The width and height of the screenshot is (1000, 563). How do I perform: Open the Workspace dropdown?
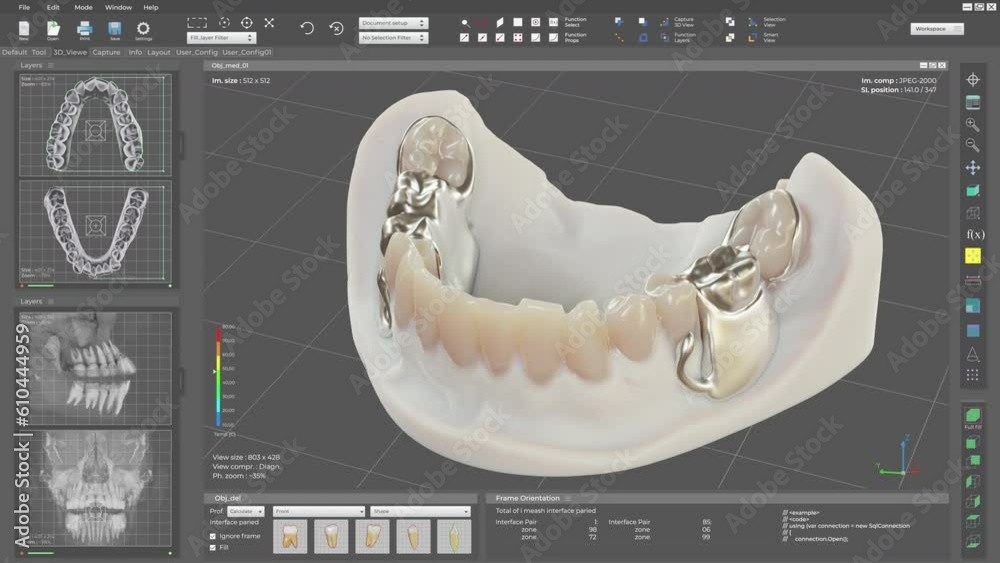tap(937, 29)
